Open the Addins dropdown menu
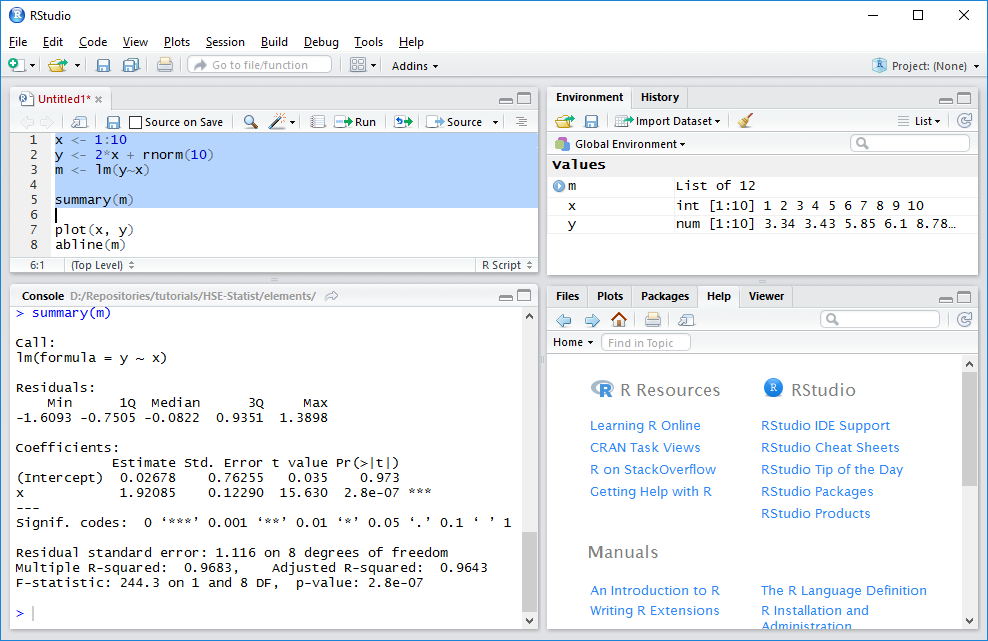Viewport: 988px width, 641px height. 414,66
